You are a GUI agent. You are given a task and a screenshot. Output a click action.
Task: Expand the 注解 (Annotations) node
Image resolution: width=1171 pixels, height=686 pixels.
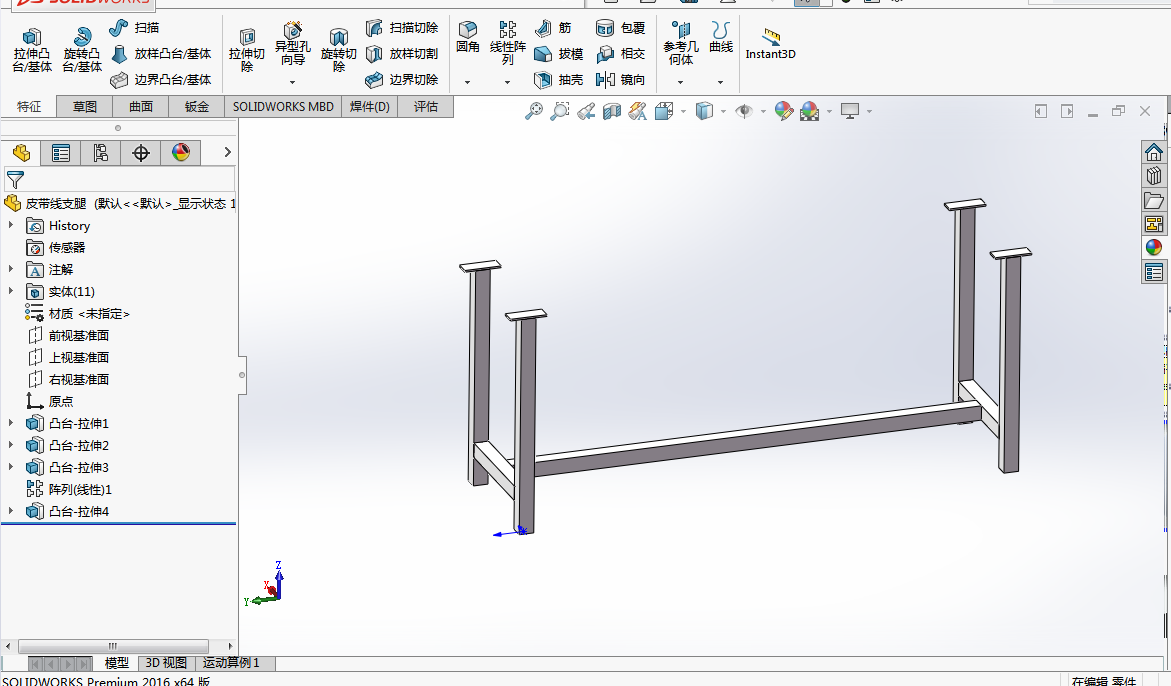click(10, 269)
